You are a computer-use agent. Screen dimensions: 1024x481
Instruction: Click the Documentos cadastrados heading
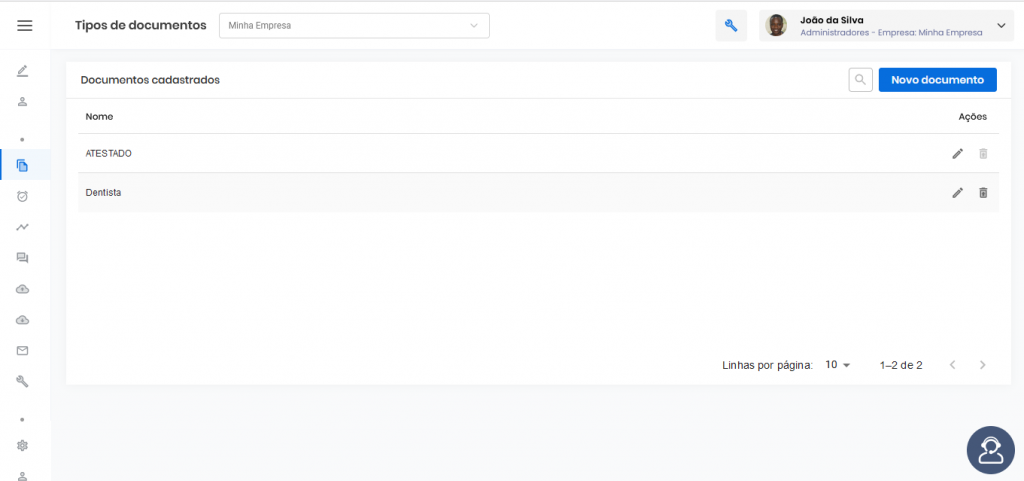tap(150, 80)
